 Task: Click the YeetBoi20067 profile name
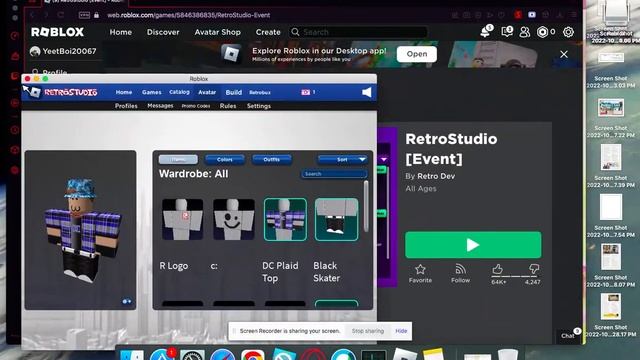[x=69, y=51]
